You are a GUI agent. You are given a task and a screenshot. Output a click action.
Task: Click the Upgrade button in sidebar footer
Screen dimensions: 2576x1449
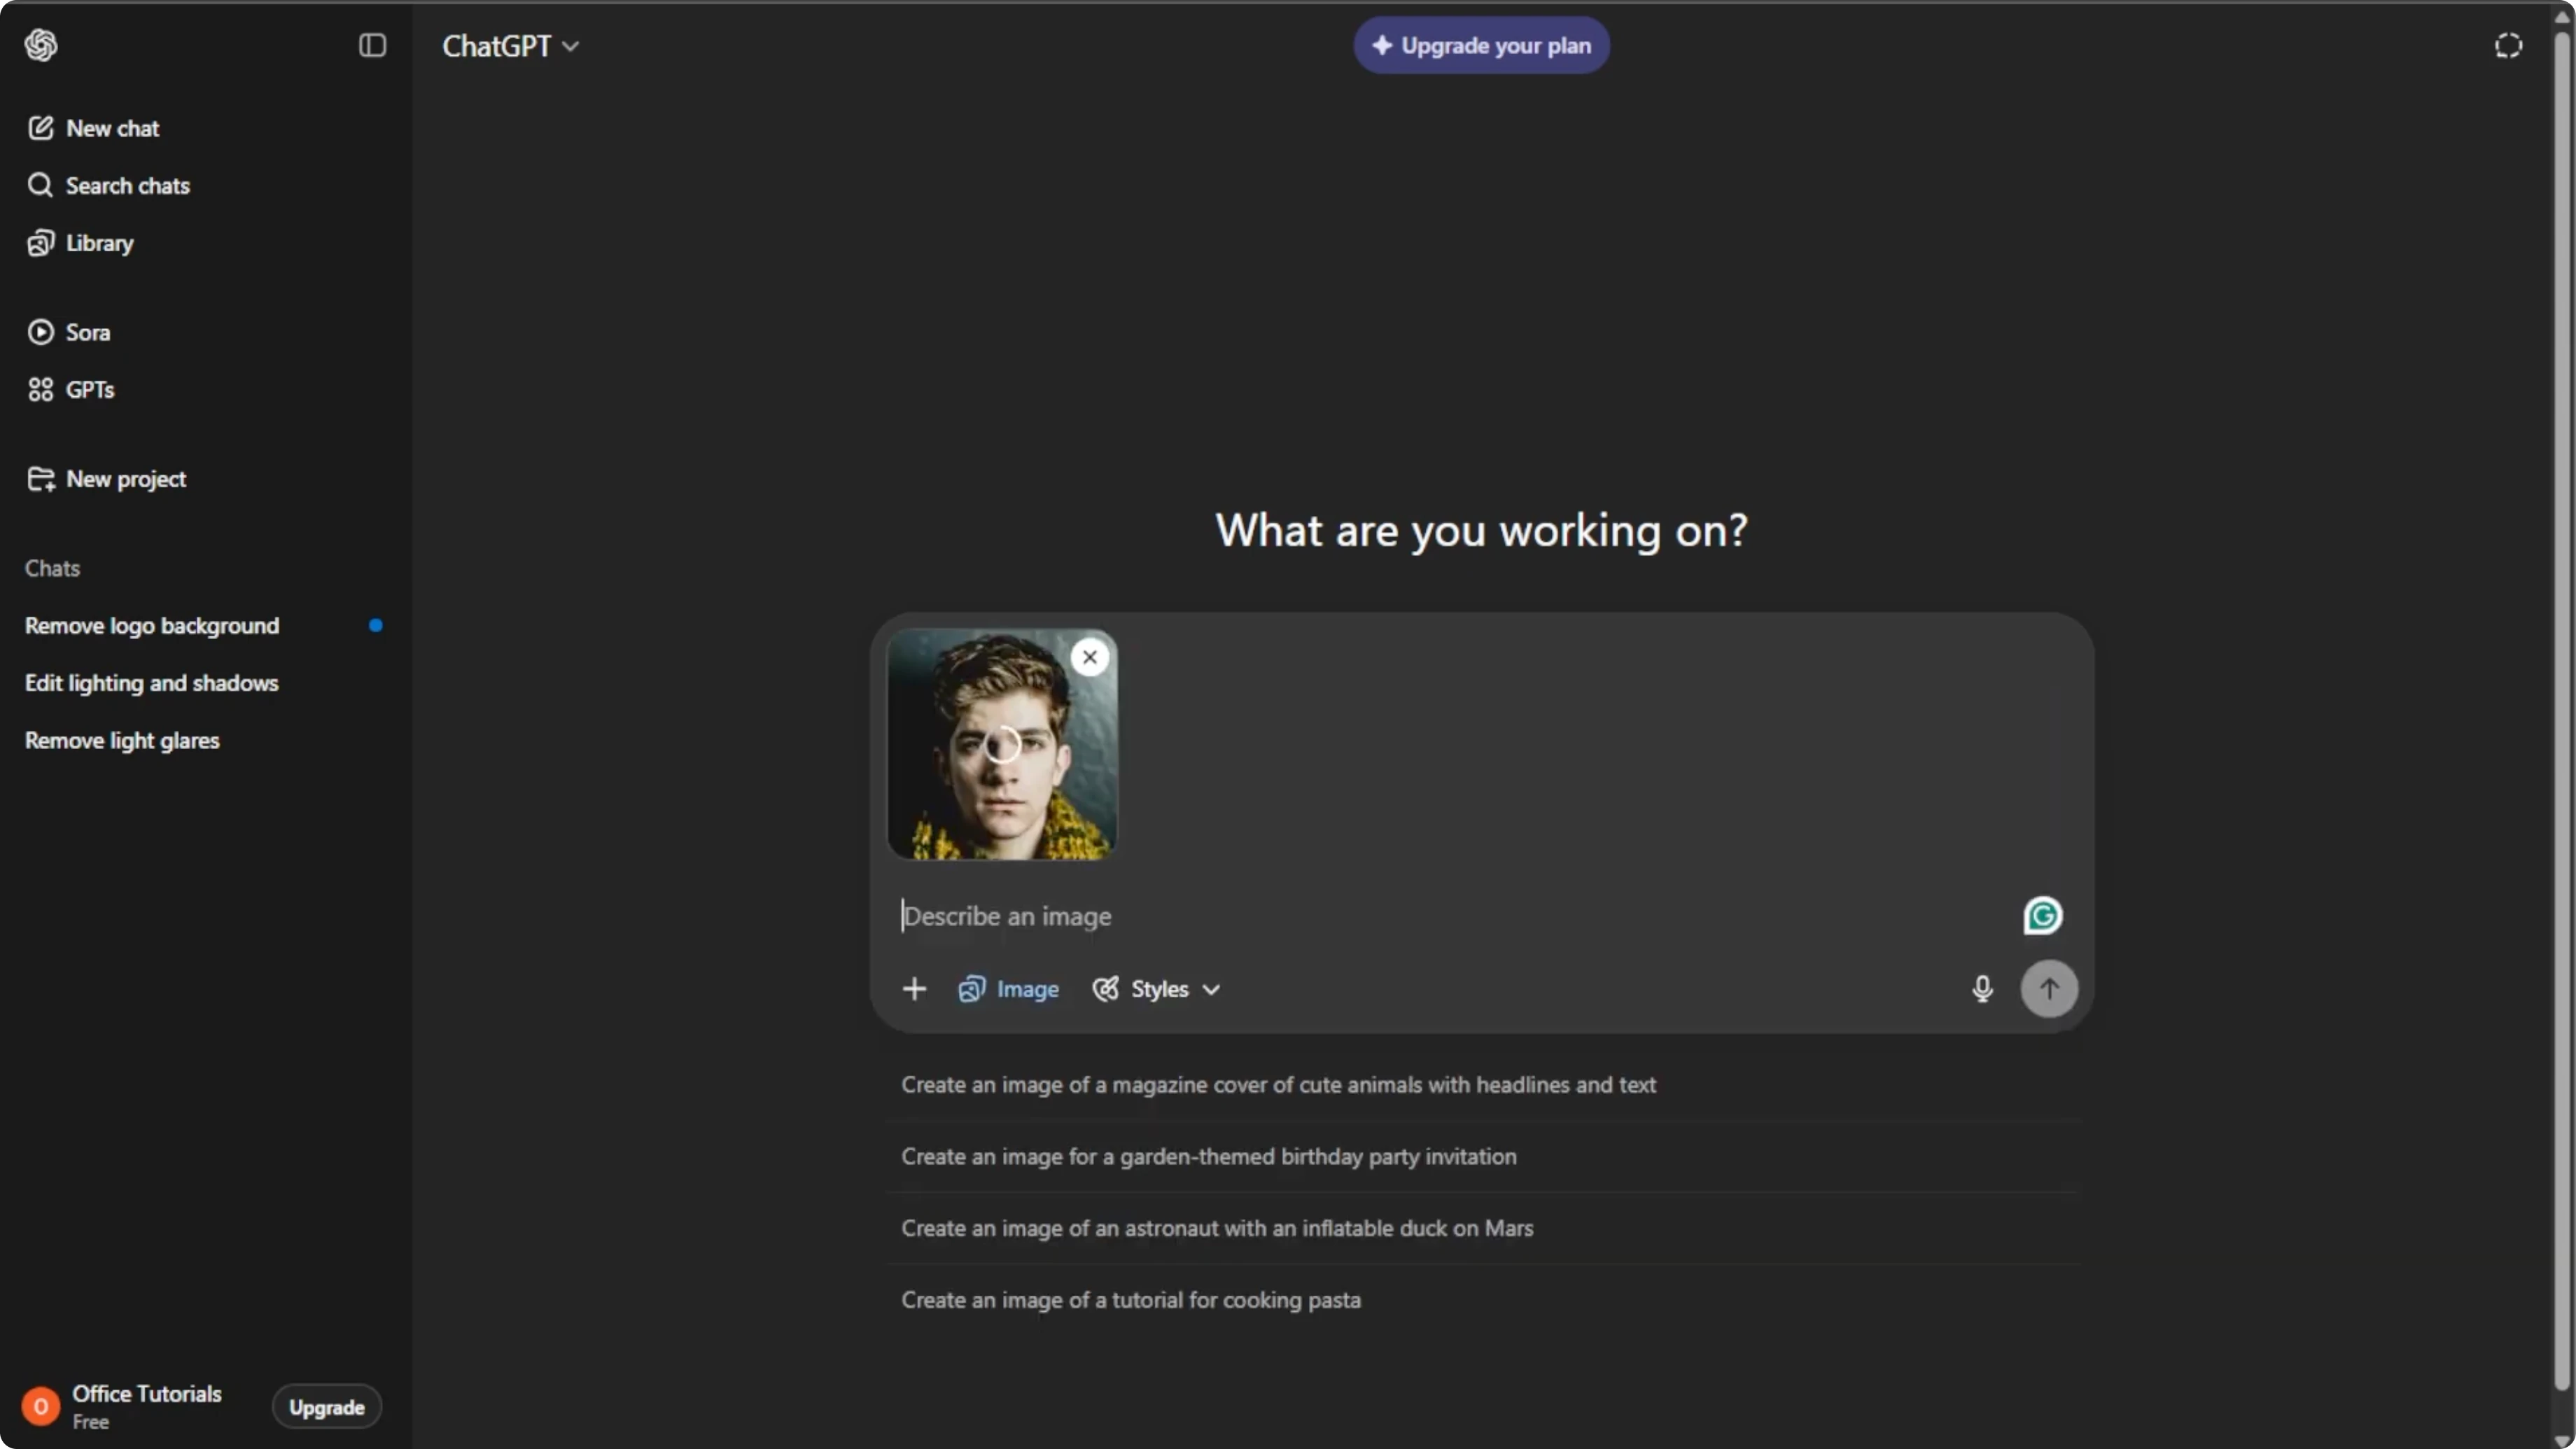pos(327,1407)
